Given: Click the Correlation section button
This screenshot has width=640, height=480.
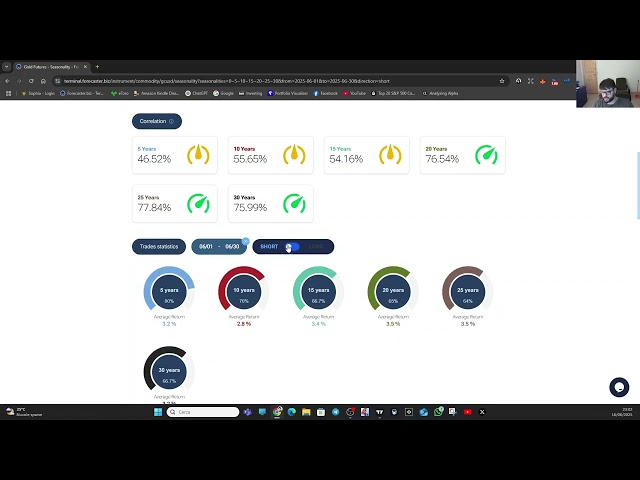Looking at the screenshot, I should click(156, 121).
